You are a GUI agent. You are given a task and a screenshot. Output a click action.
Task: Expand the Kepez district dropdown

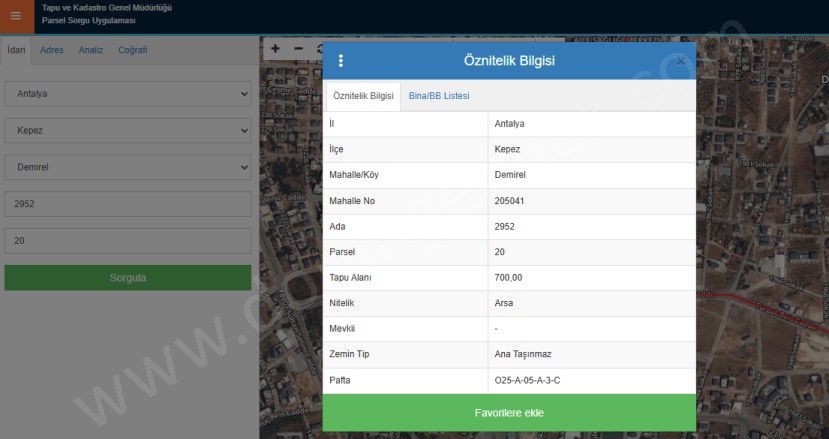coord(127,131)
